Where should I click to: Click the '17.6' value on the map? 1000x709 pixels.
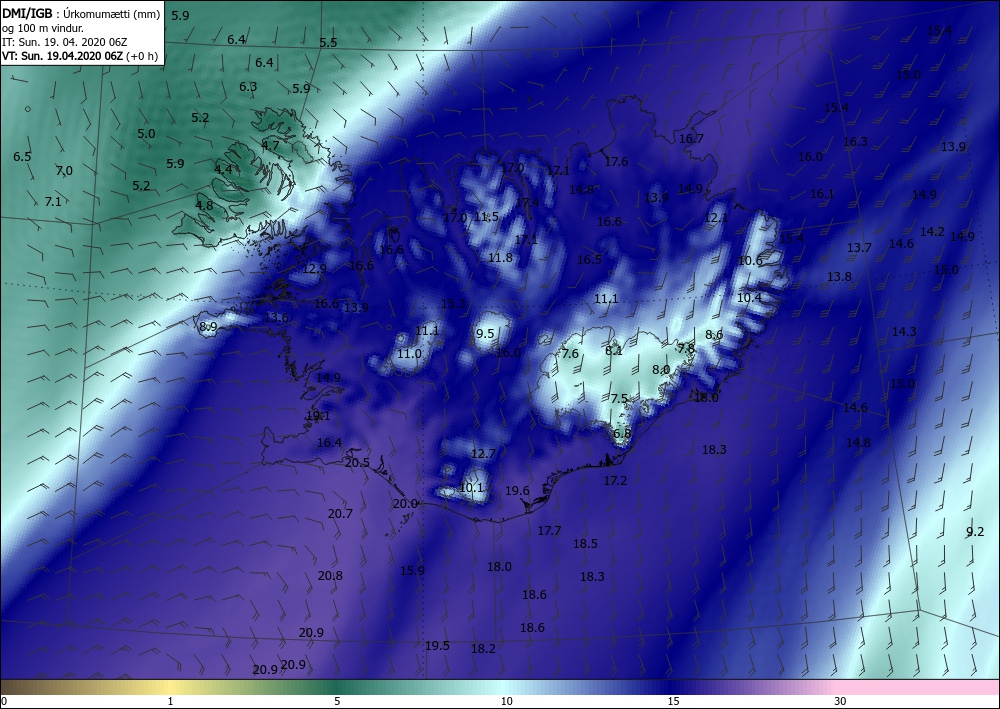click(616, 162)
